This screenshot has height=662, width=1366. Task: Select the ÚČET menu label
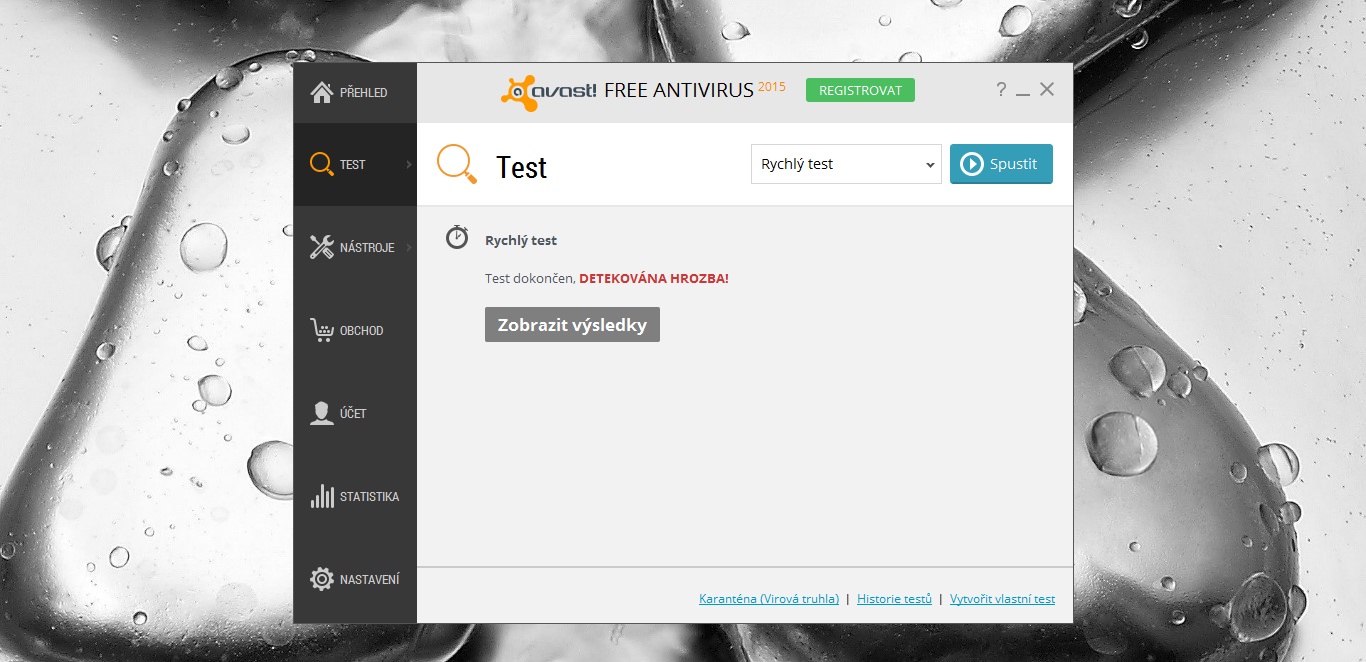(x=353, y=413)
